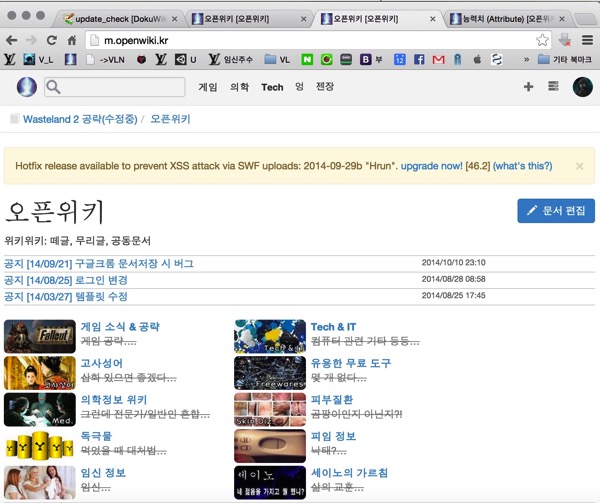The image size is (600, 503).
Task: Open the VL bookmark folder
Action: (277, 60)
